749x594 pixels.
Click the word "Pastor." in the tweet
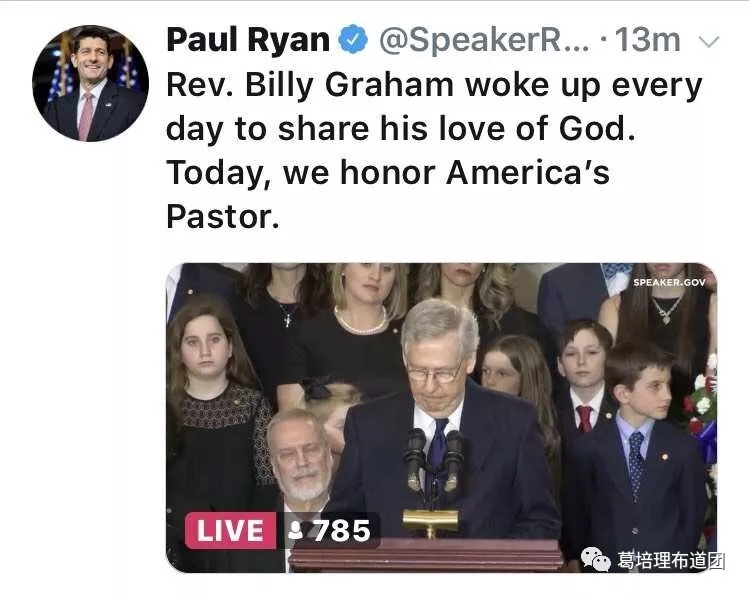click(222, 218)
